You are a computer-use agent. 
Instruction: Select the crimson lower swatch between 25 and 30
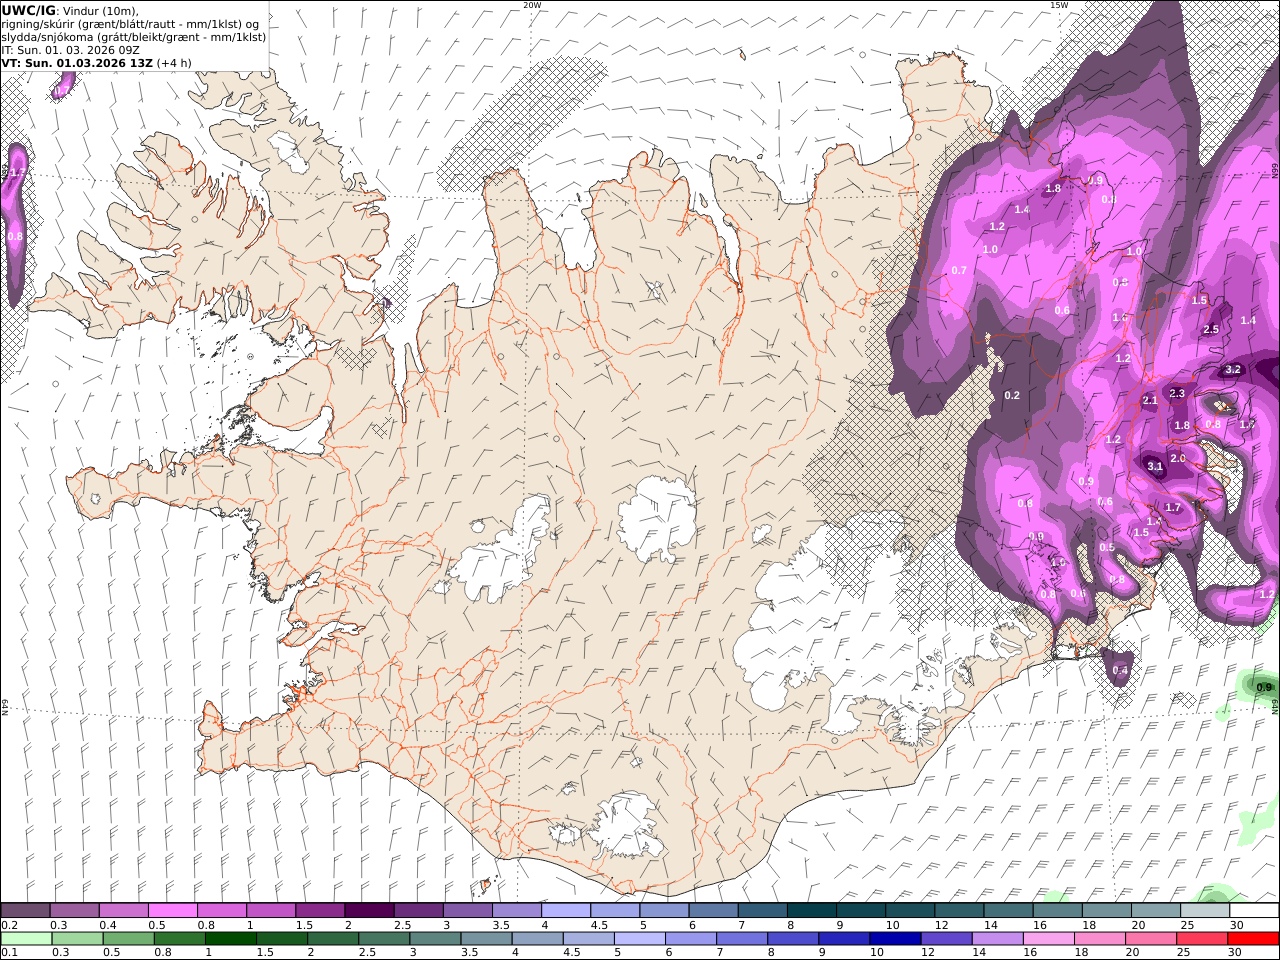1200,938
